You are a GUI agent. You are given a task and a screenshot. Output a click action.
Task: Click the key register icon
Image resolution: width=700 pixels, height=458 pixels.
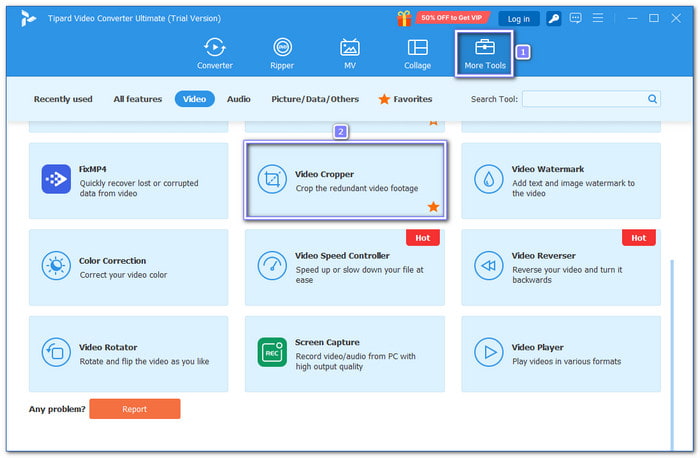[554, 18]
